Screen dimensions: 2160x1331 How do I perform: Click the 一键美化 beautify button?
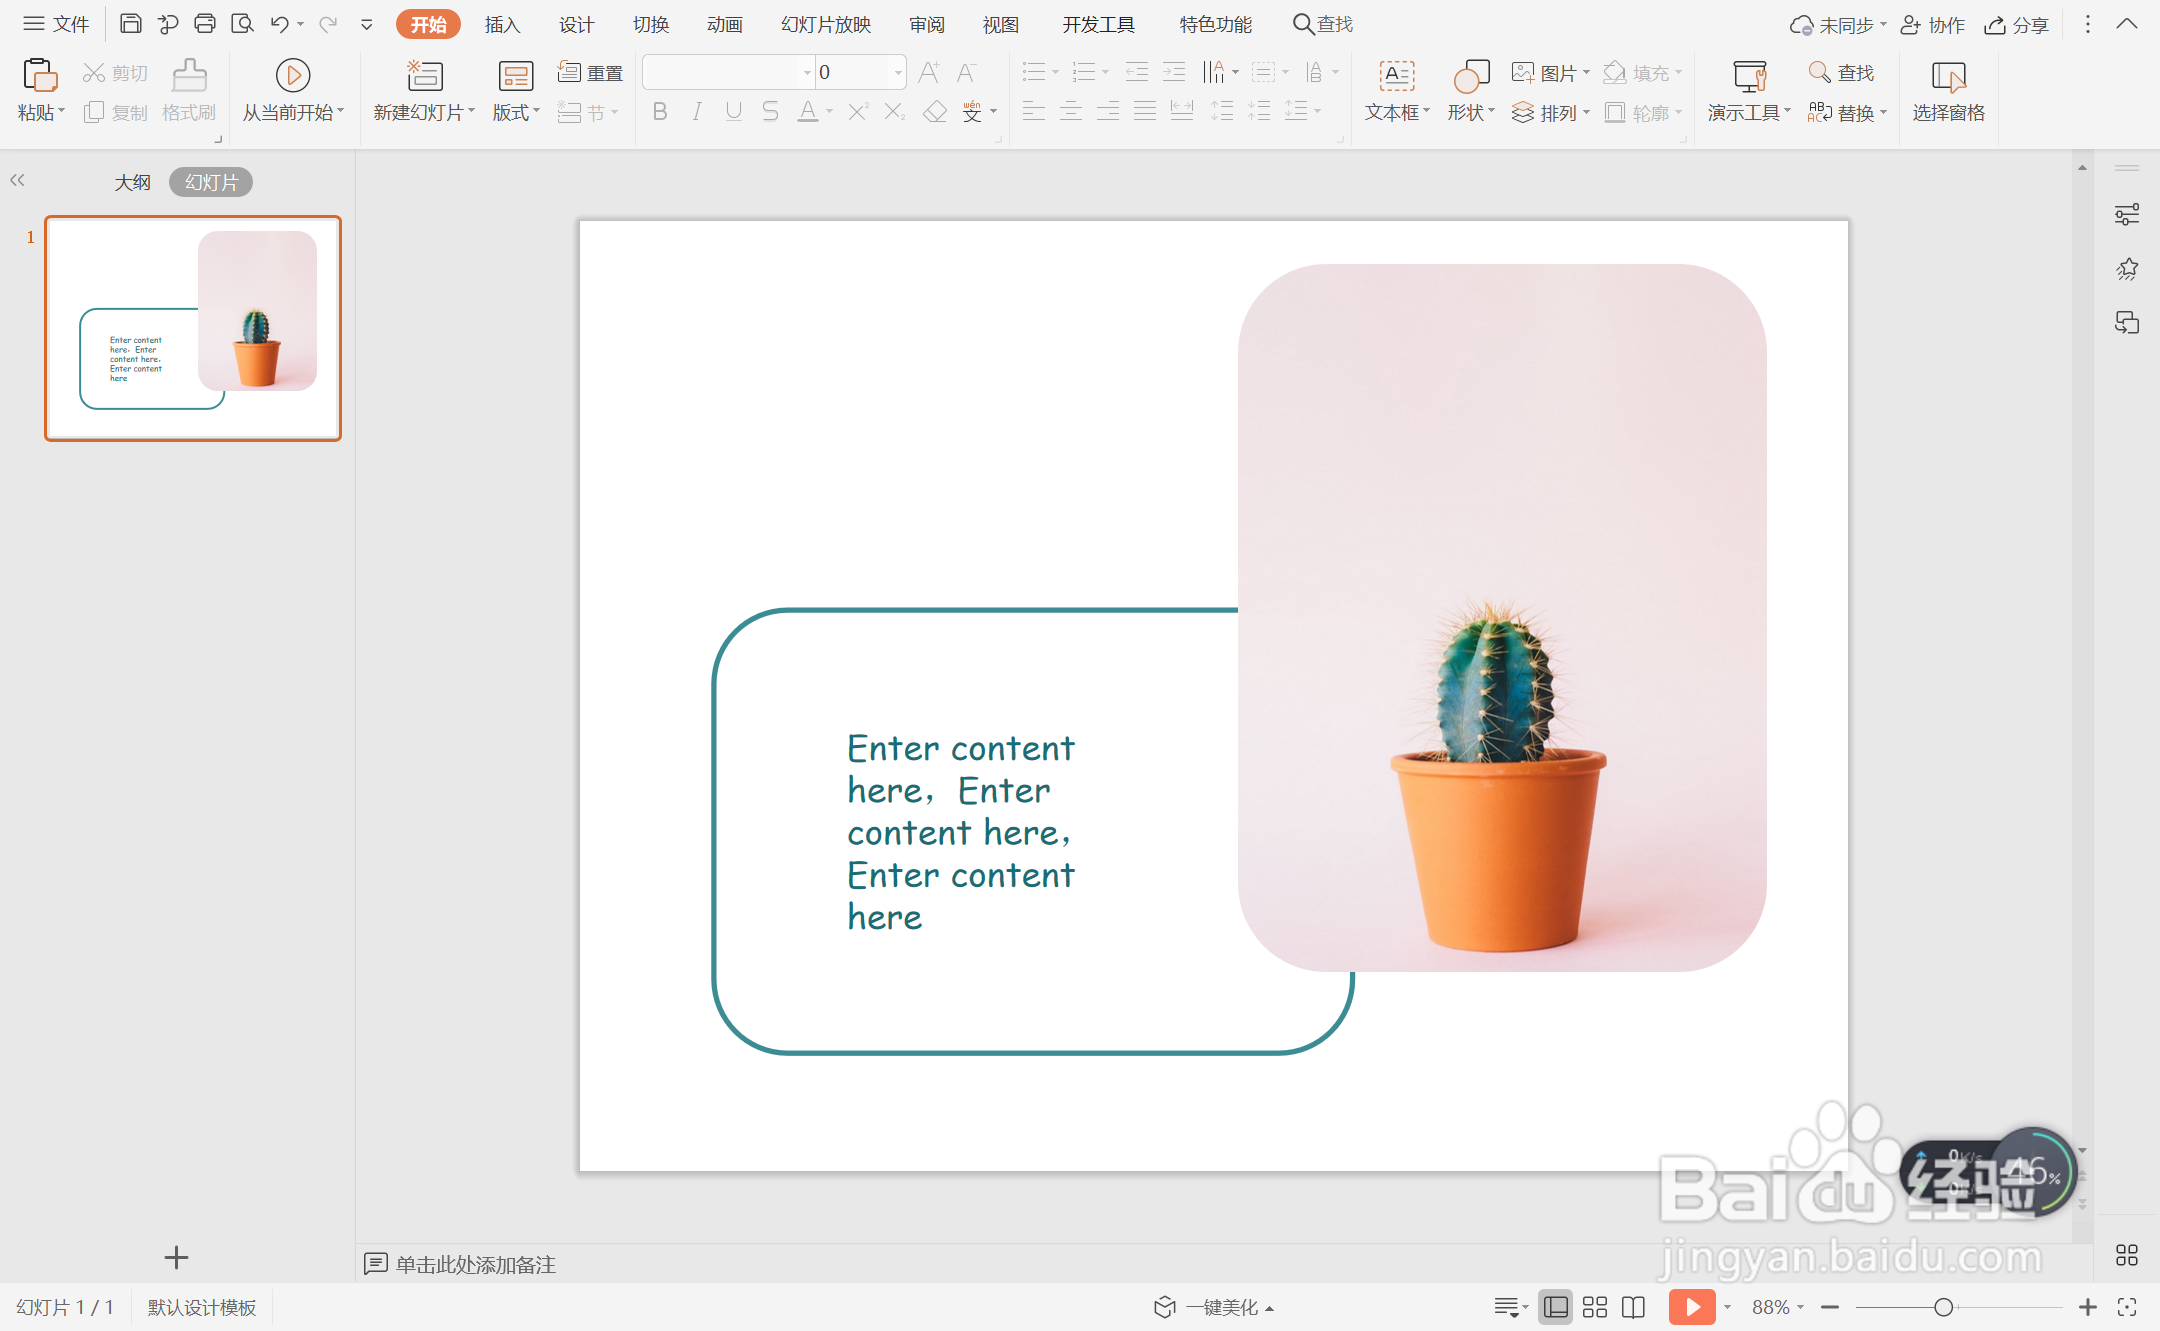(x=1214, y=1307)
